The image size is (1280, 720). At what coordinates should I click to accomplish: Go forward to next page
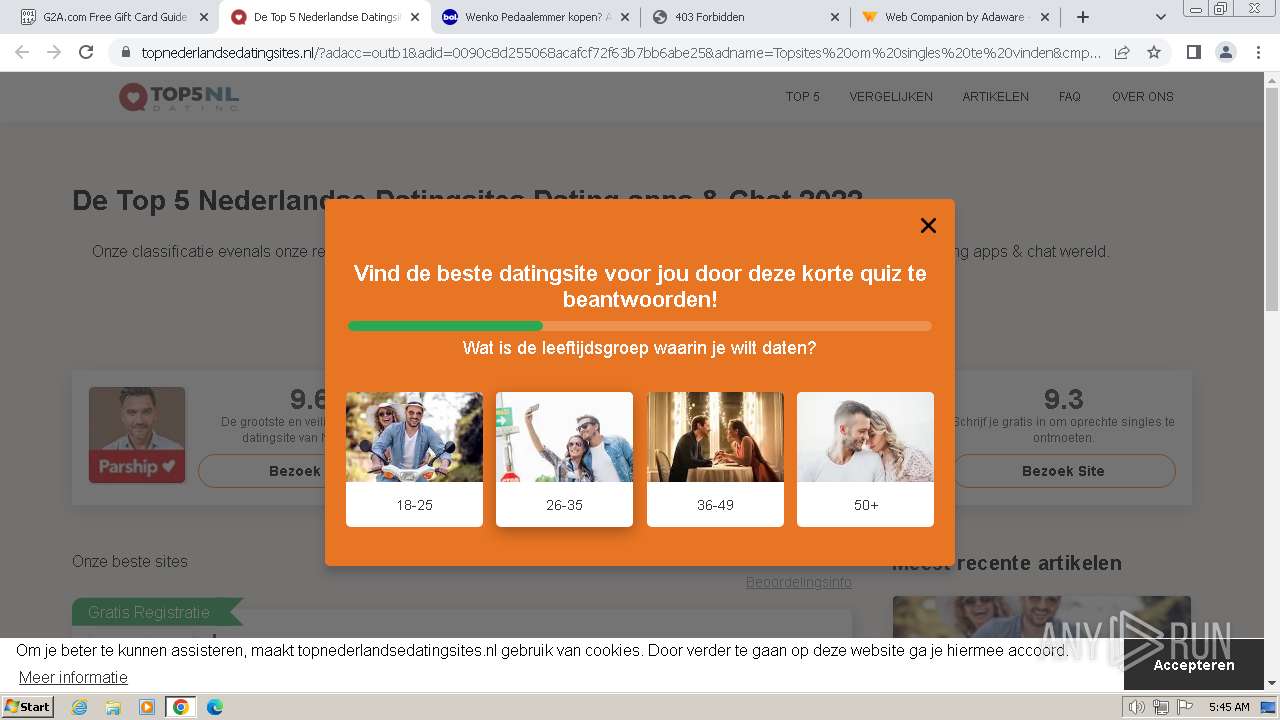tap(54, 52)
